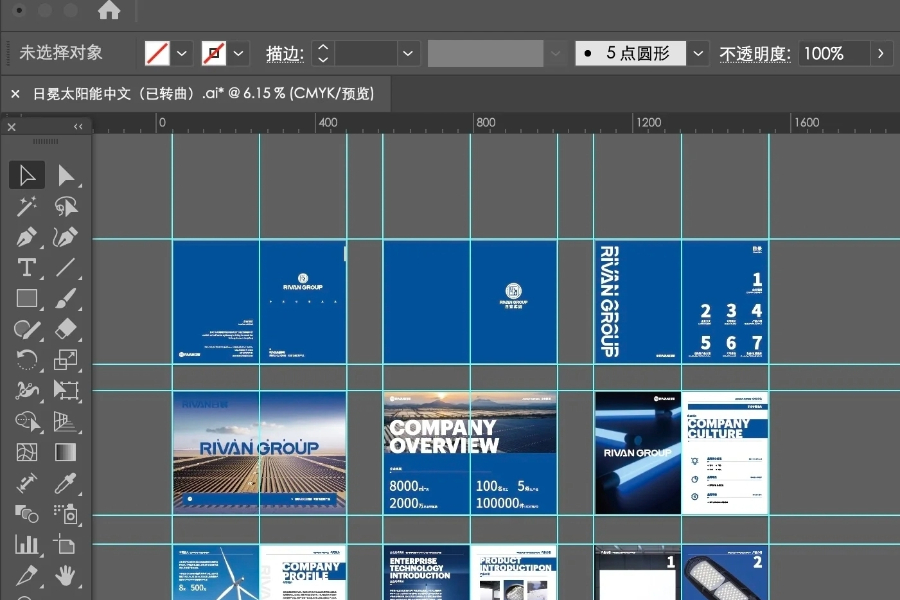Activate the Magic Wand tool
The height and width of the screenshot is (600, 900).
point(27,206)
